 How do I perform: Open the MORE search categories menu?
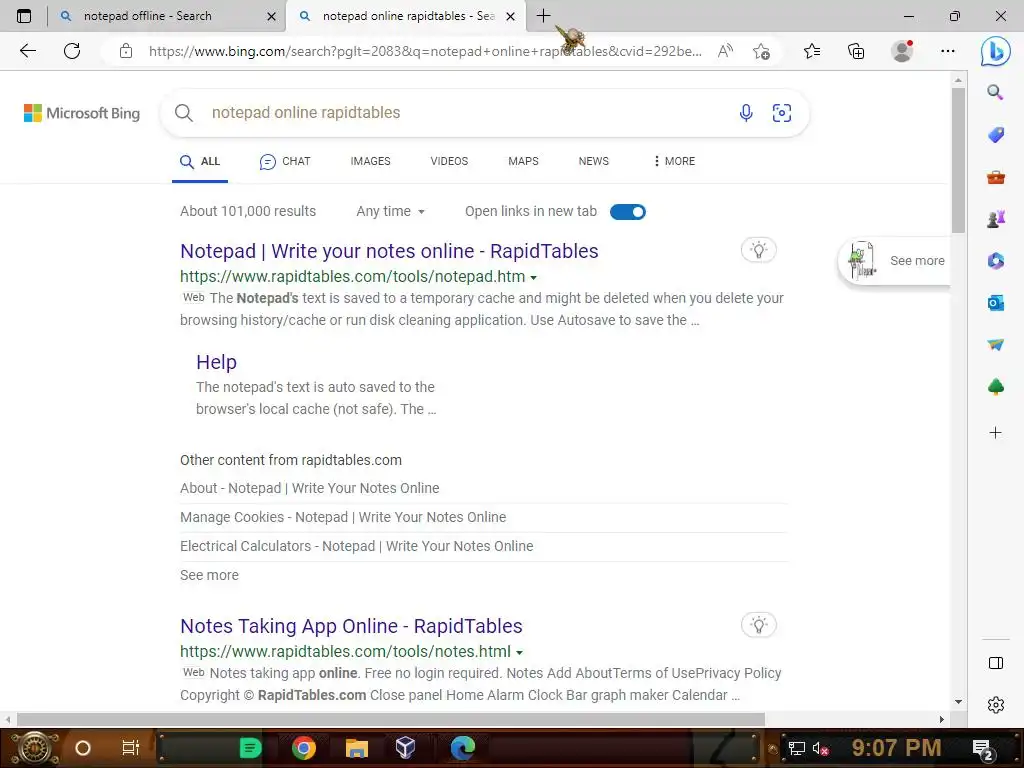674,161
